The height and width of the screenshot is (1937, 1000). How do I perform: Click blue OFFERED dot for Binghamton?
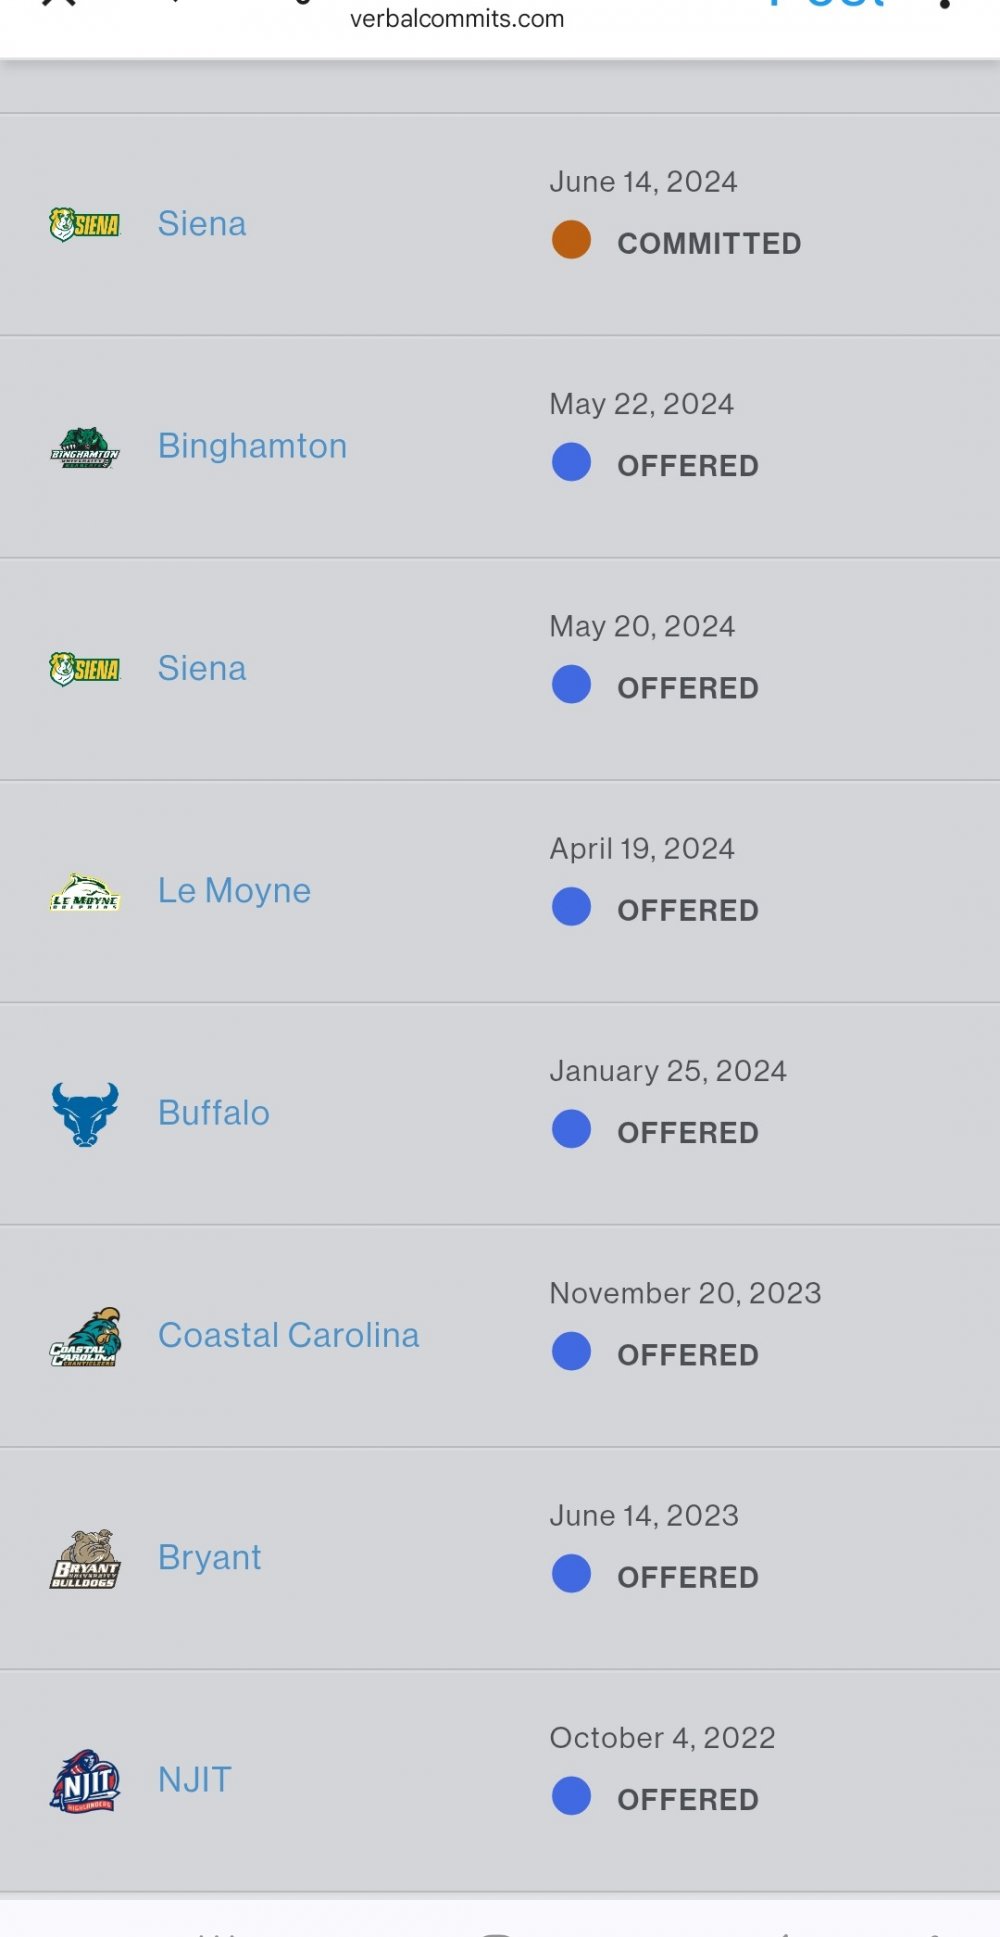point(571,462)
